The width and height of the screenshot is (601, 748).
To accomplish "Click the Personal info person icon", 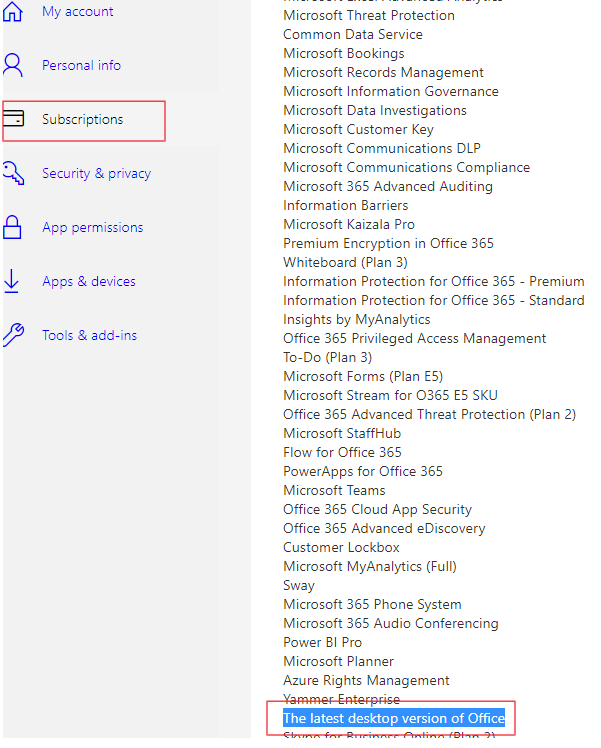I will click(x=12, y=65).
